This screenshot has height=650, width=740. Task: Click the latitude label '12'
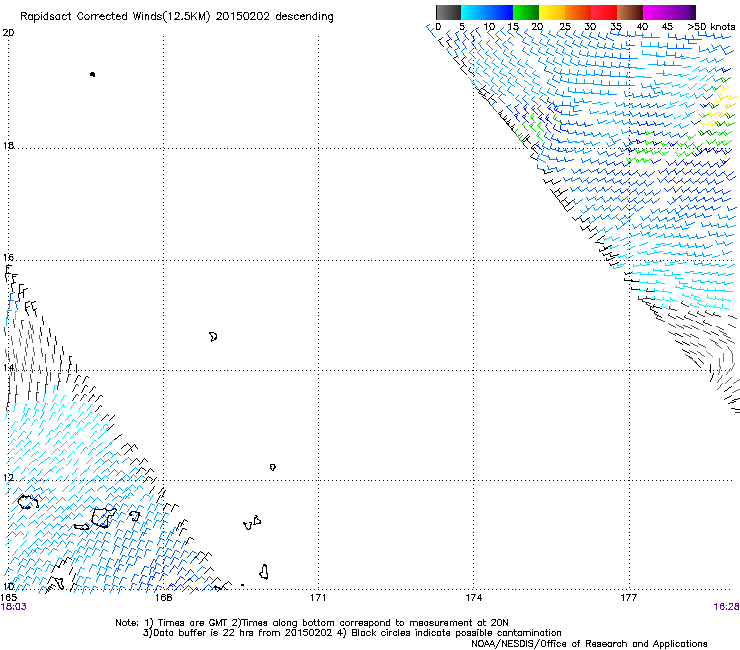(8, 478)
